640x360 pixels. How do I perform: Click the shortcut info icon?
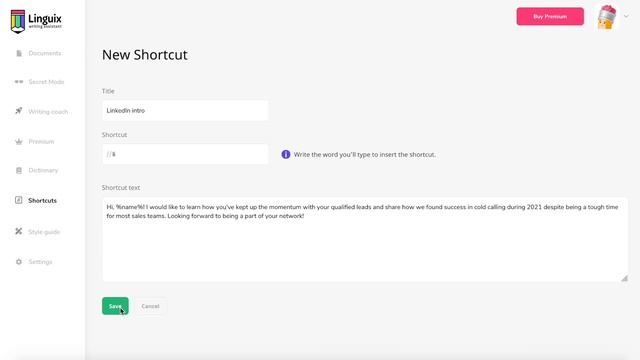pyautogui.click(x=286, y=154)
